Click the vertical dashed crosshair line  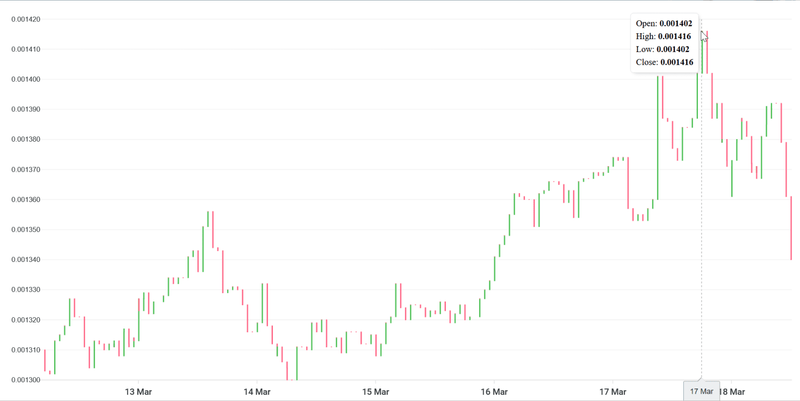pyautogui.click(x=701, y=250)
